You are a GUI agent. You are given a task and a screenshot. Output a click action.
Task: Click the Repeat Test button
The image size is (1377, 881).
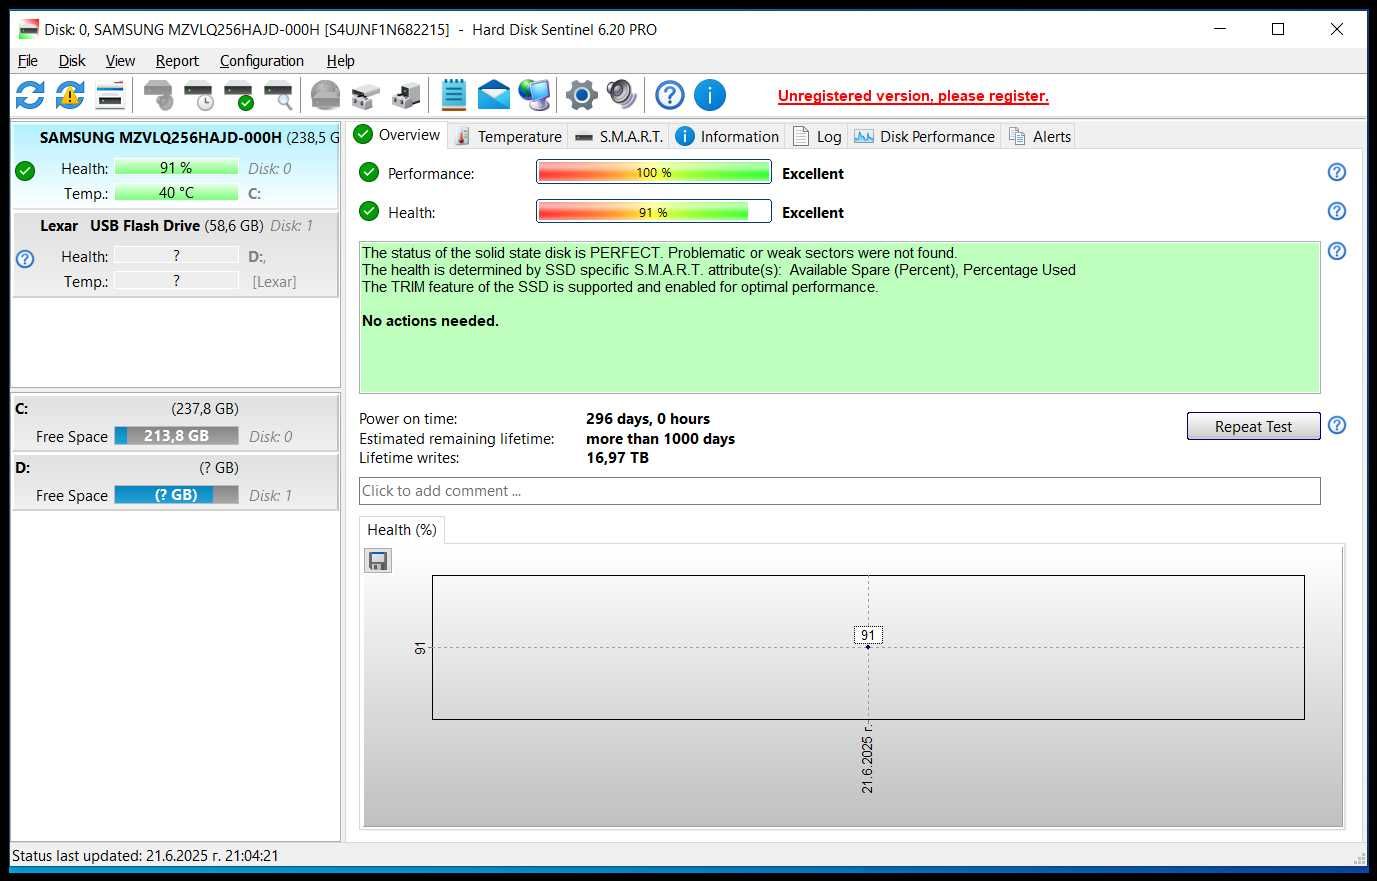(1253, 426)
